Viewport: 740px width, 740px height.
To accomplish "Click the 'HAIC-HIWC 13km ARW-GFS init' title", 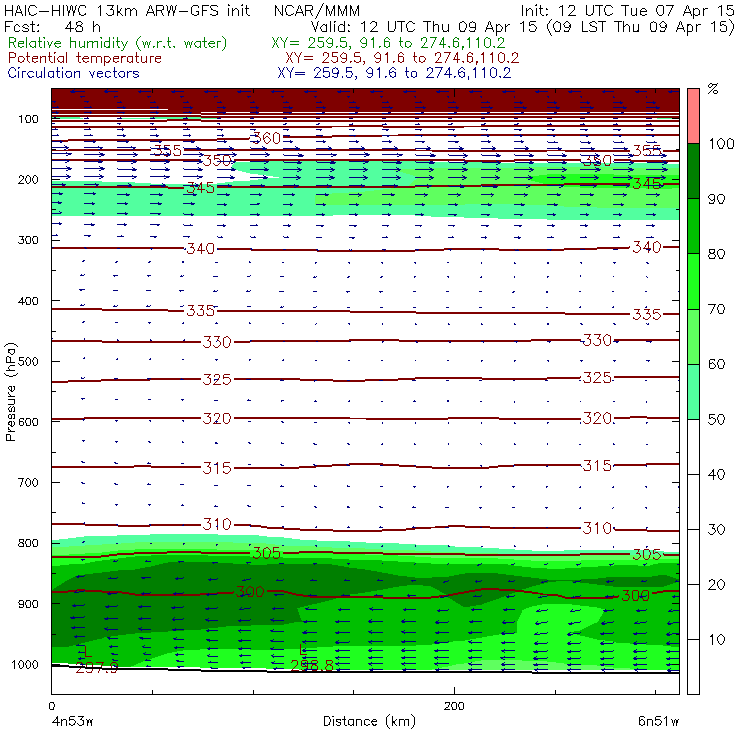I will (127, 11).
